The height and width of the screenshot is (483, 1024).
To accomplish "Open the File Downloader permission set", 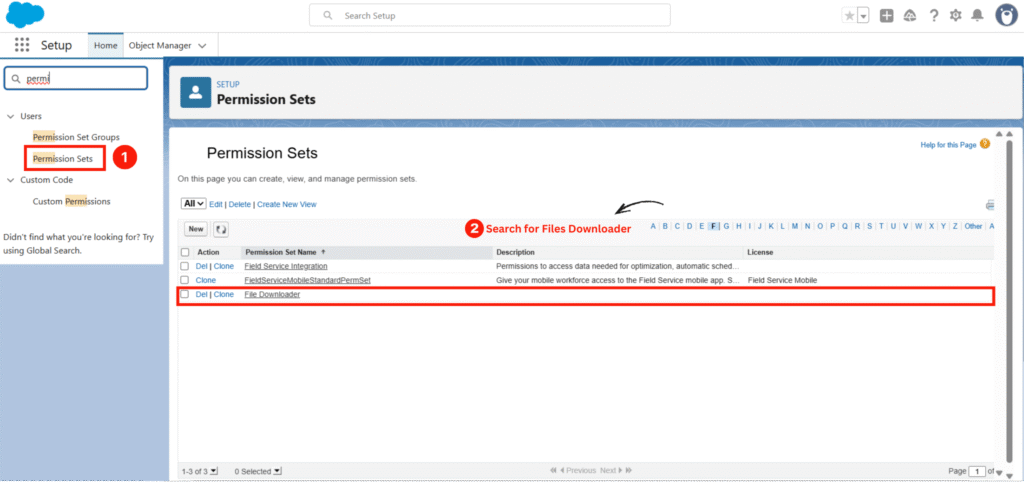I will [272, 294].
